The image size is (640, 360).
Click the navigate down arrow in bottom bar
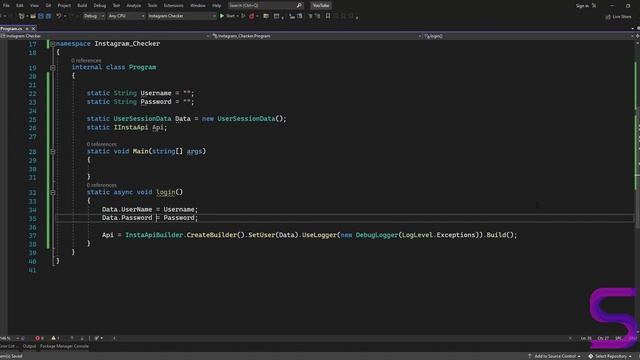click(82, 338)
